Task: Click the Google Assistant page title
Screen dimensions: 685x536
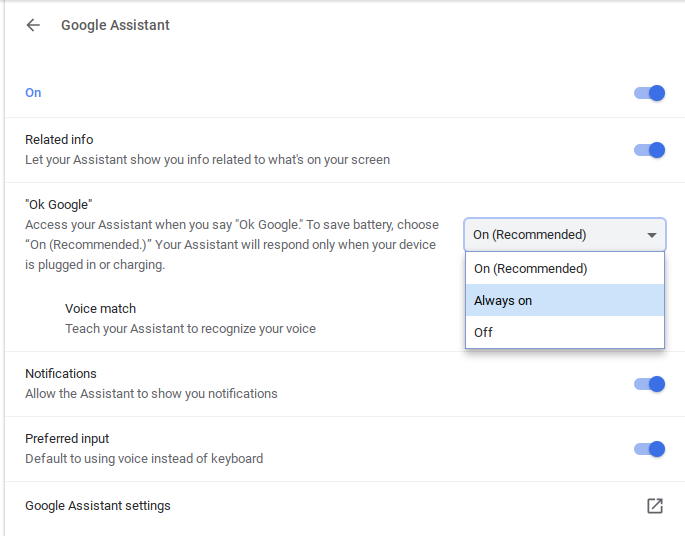Action: click(115, 25)
